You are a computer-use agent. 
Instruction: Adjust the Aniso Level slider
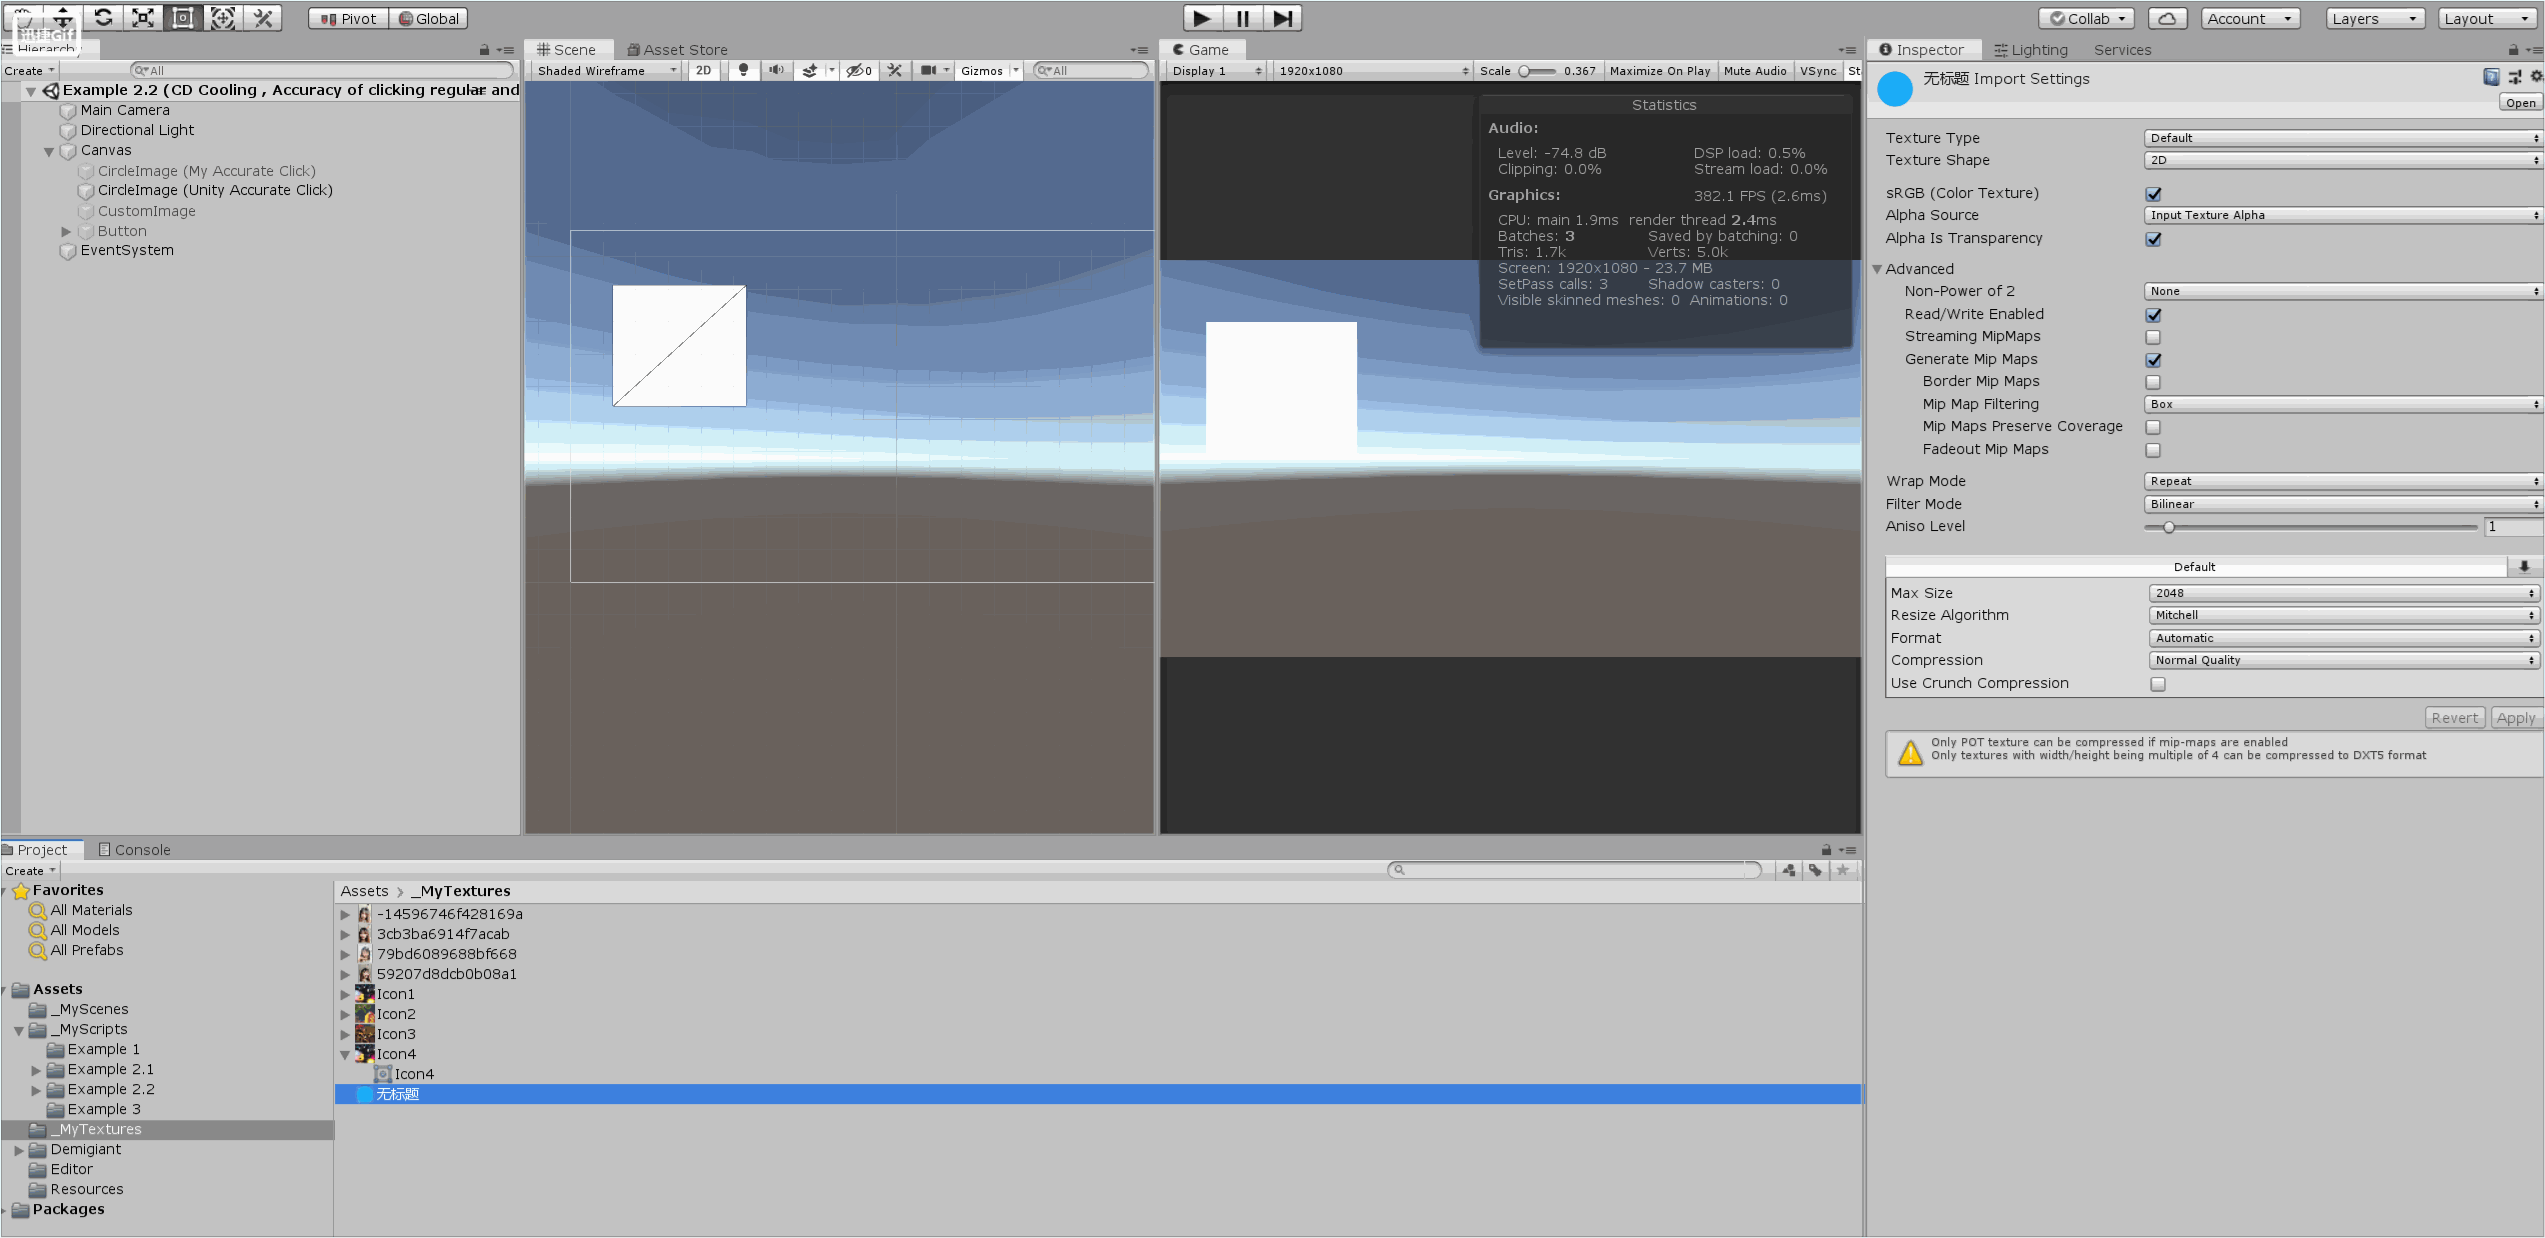[2169, 527]
